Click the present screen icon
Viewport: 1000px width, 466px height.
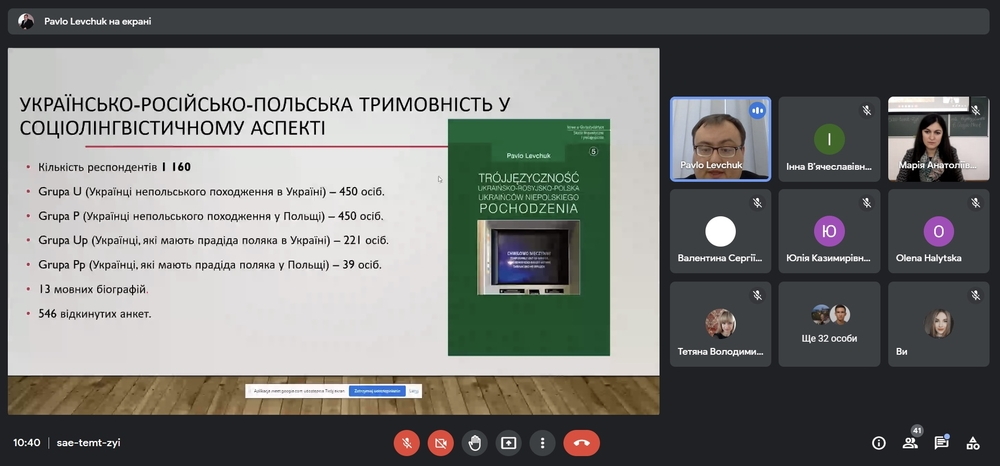coord(508,443)
